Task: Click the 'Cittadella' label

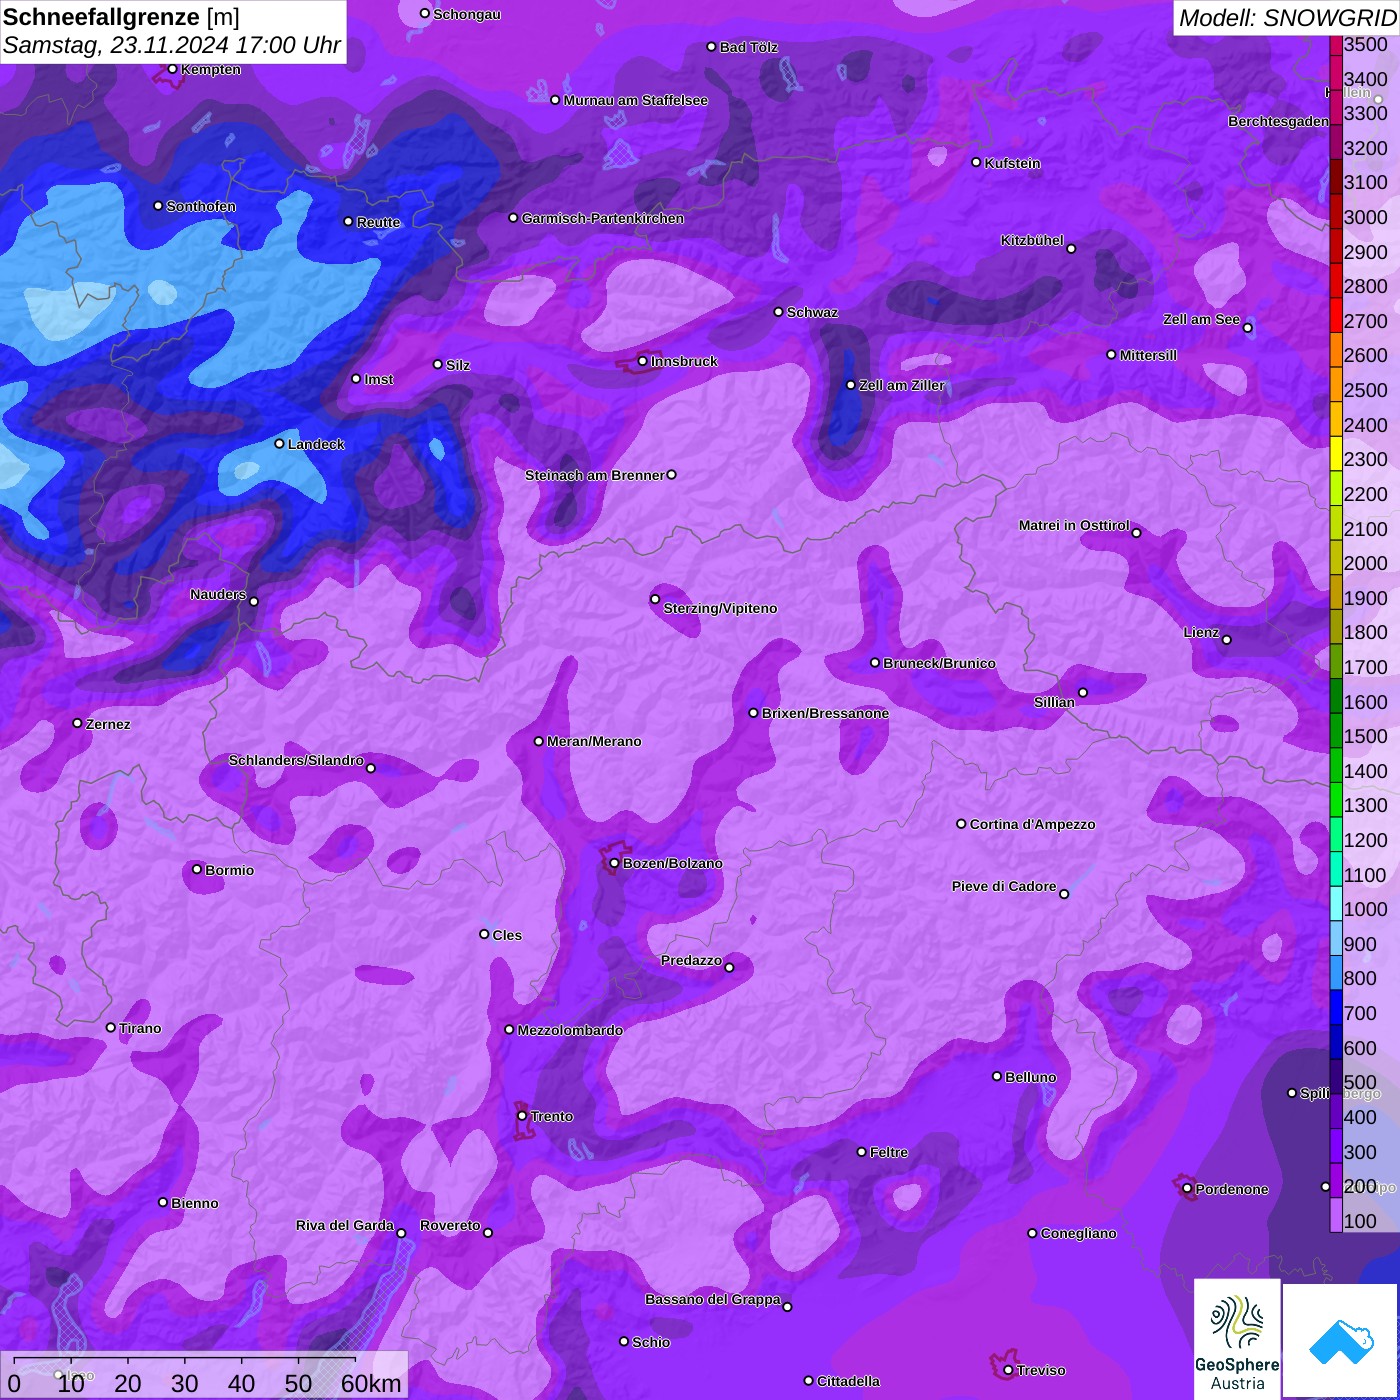Action: pyautogui.click(x=849, y=1381)
